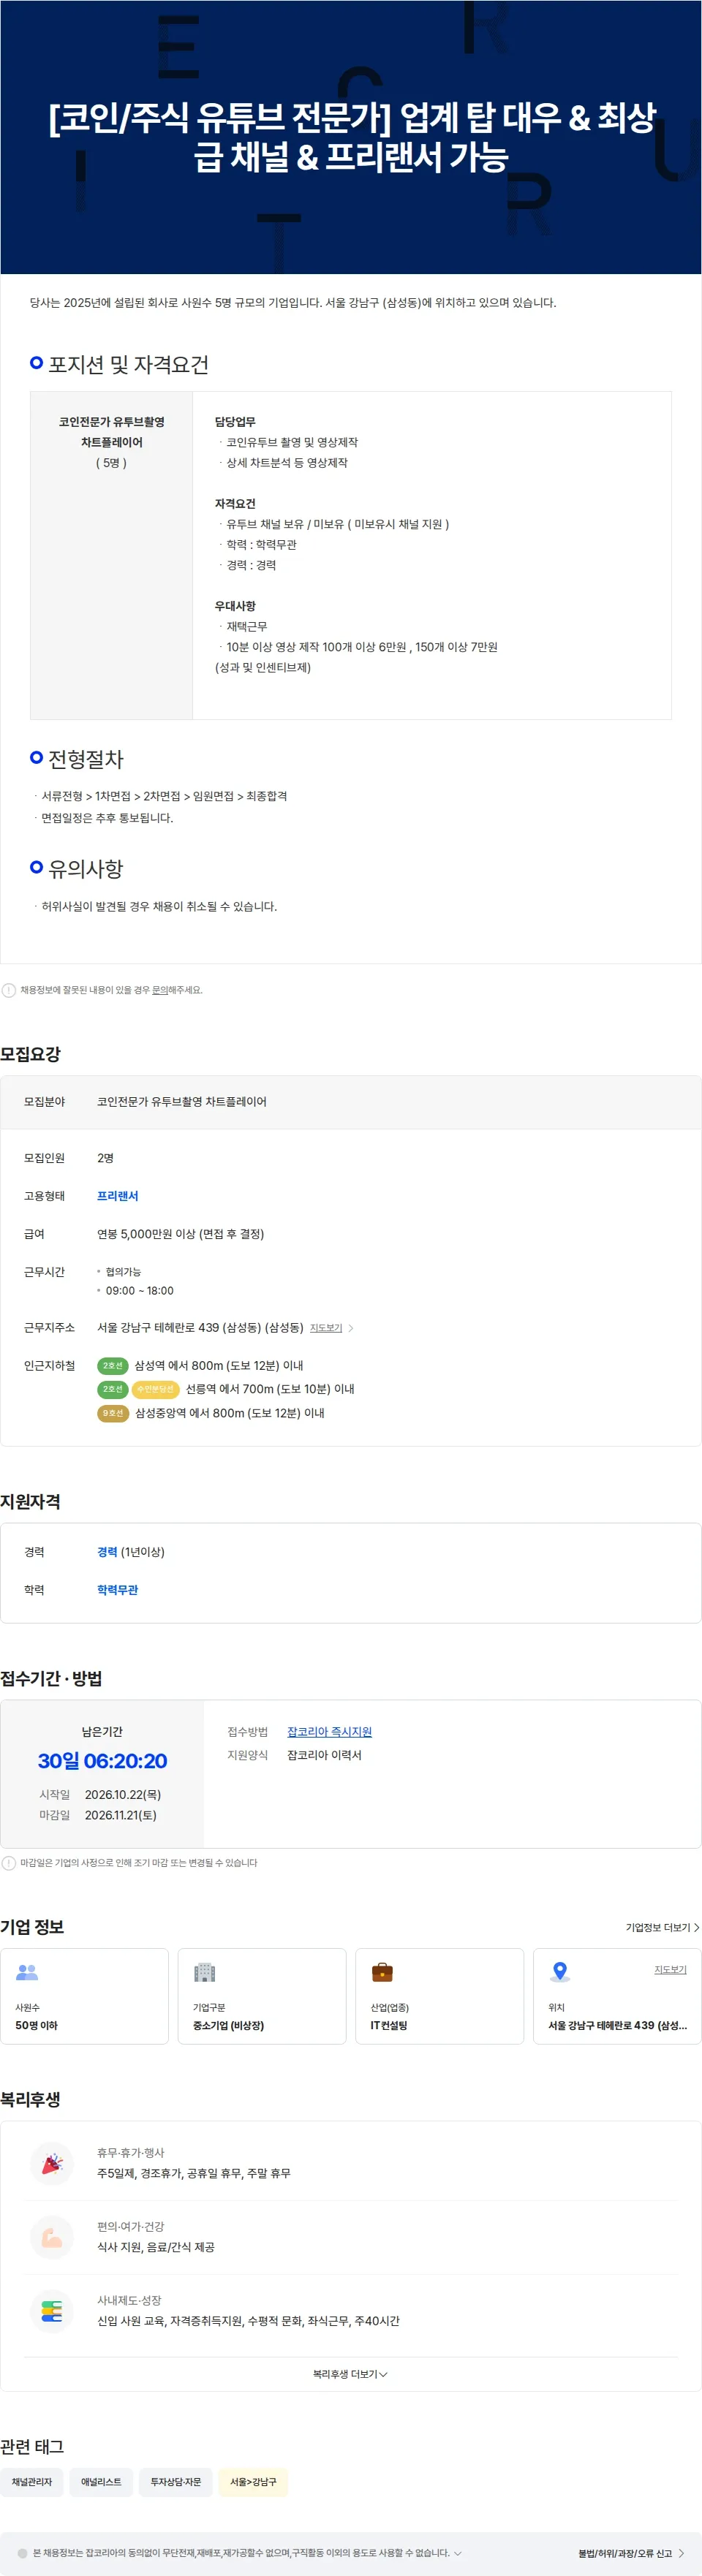Click the start date 2026.10.22(목)
Viewport: 702px width, 2576px height.
123,1795
